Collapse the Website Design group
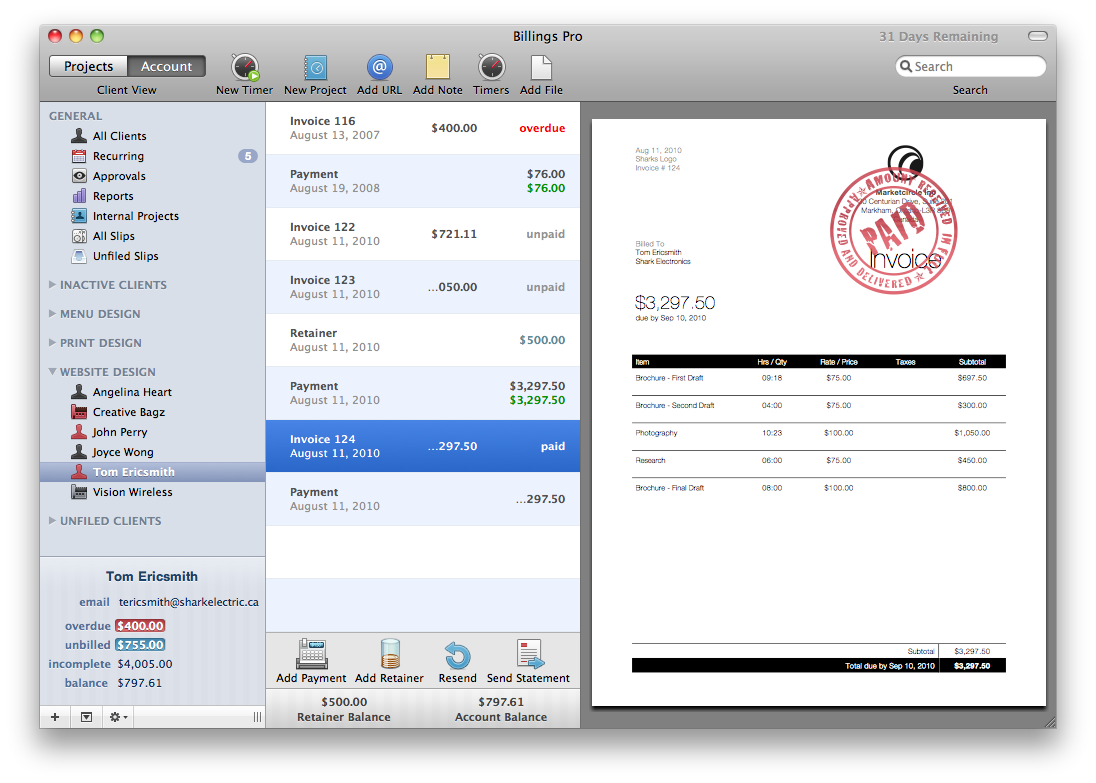The image size is (1096, 783). tap(52, 372)
